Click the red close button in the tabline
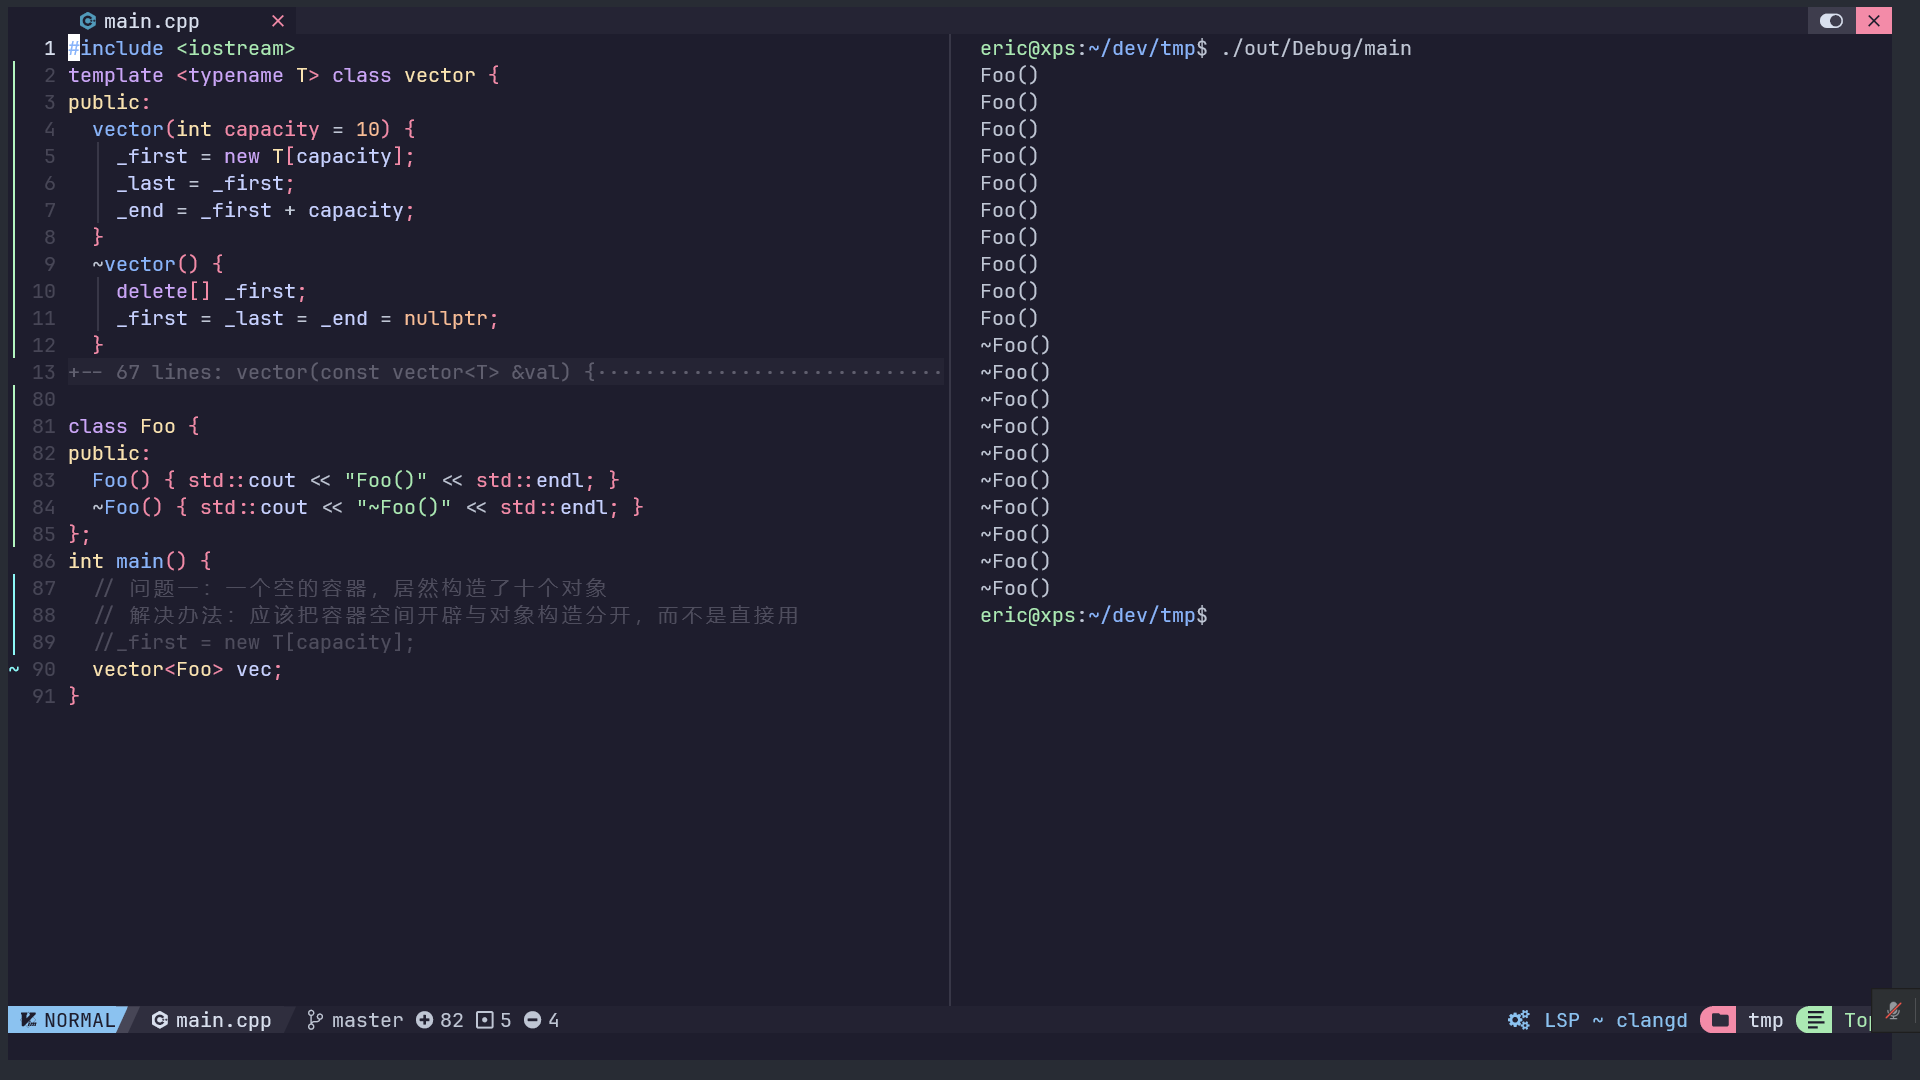This screenshot has height=1080, width=1920. pos(1874,21)
